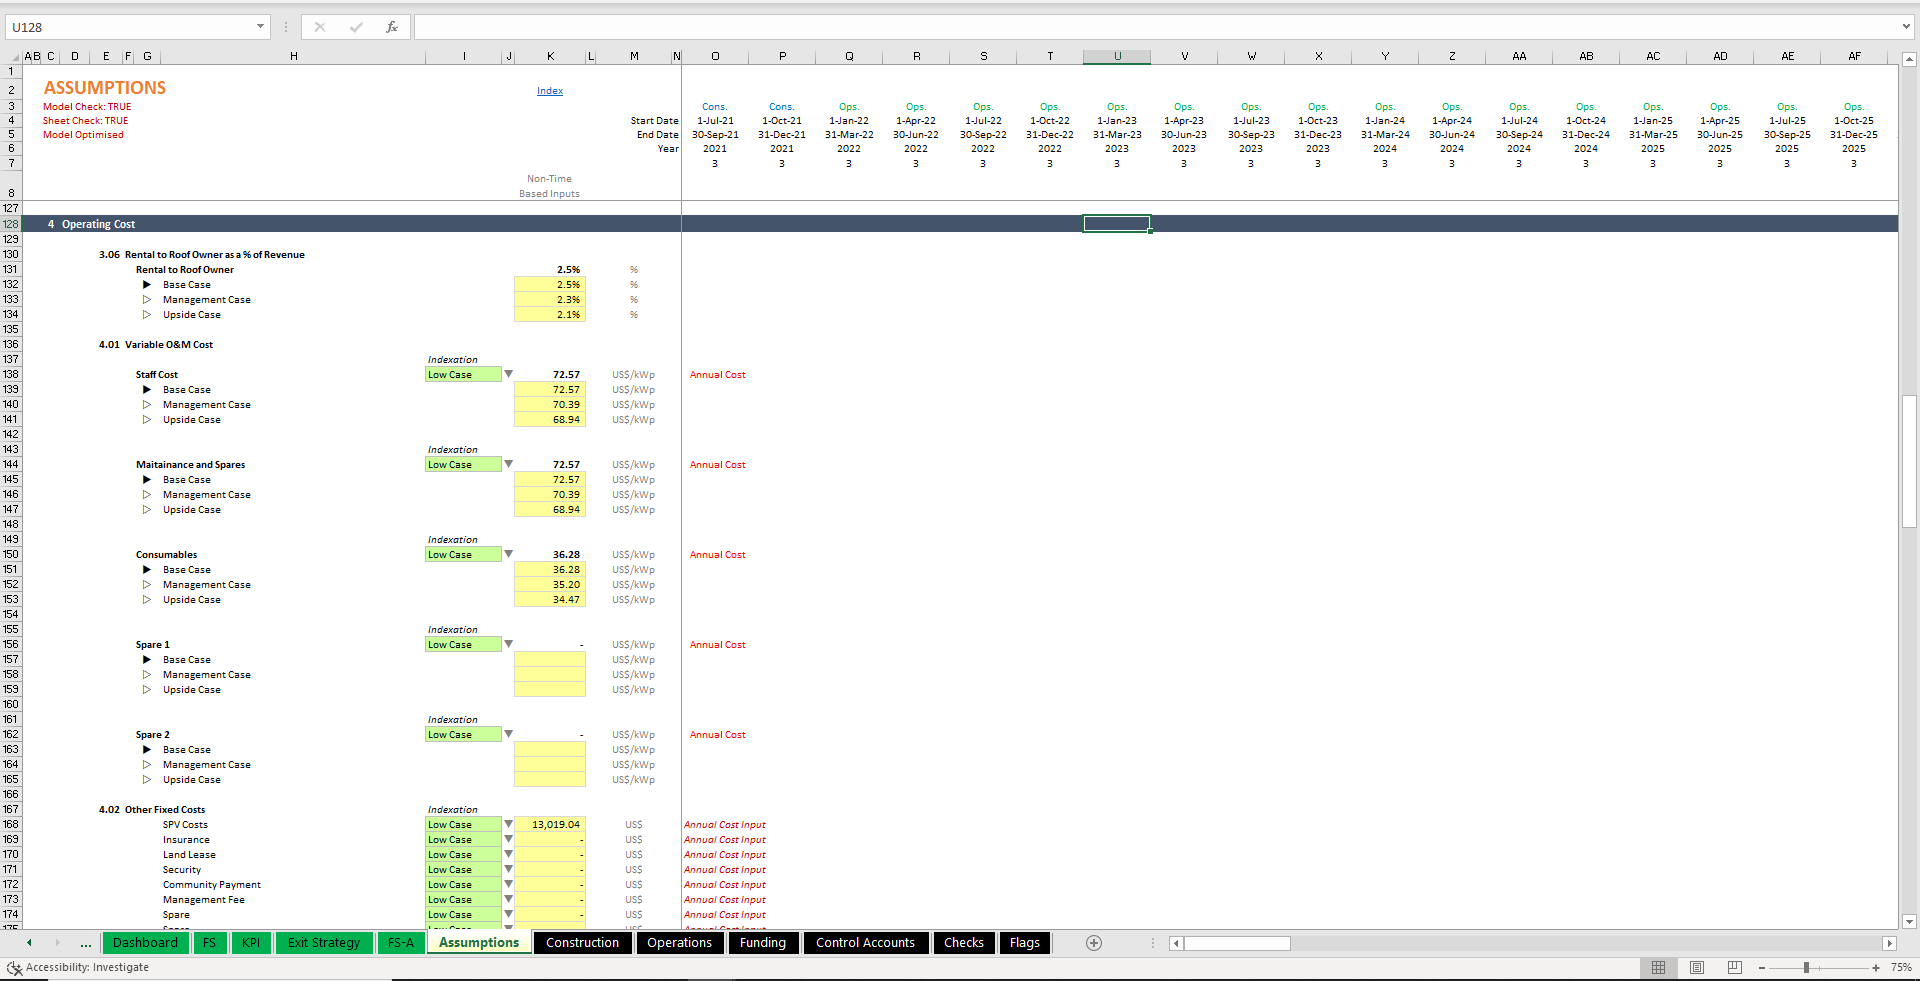Switch to Normal view icon
The height and width of the screenshot is (981, 1920).
[1658, 967]
